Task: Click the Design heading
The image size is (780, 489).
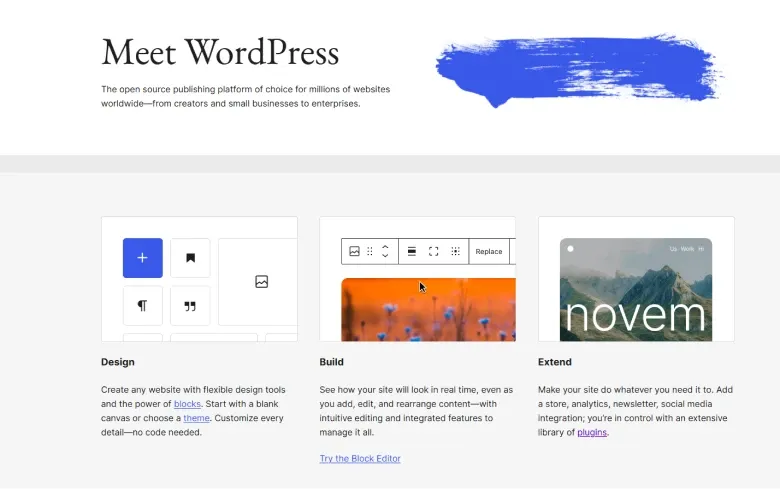Action: click(x=118, y=362)
